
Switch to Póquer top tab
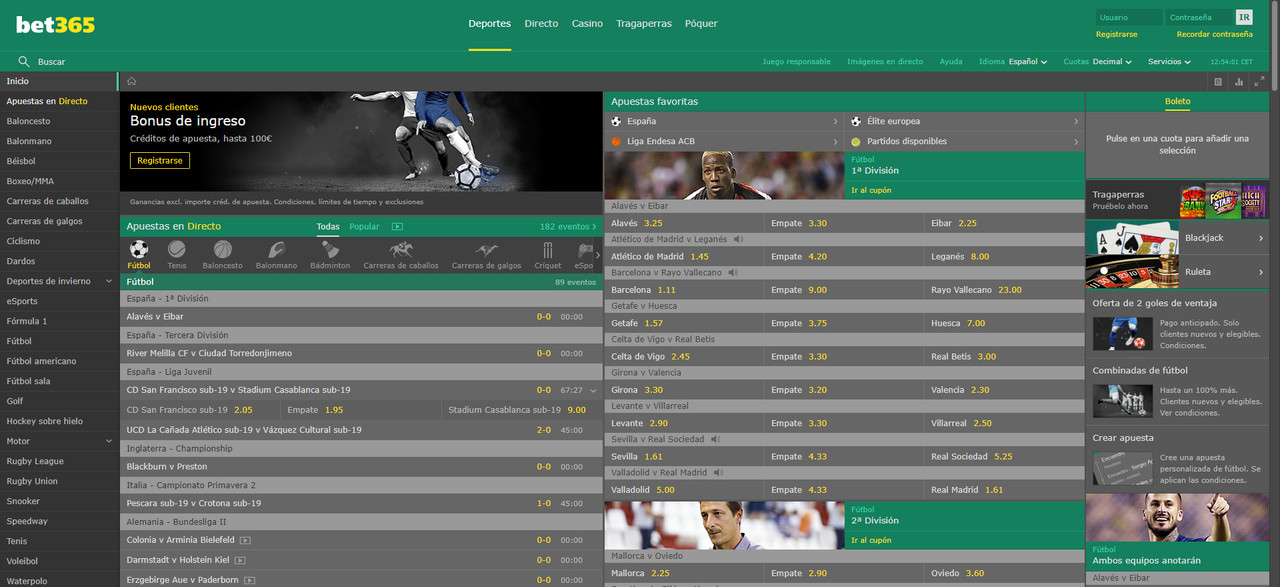(x=701, y=24)
